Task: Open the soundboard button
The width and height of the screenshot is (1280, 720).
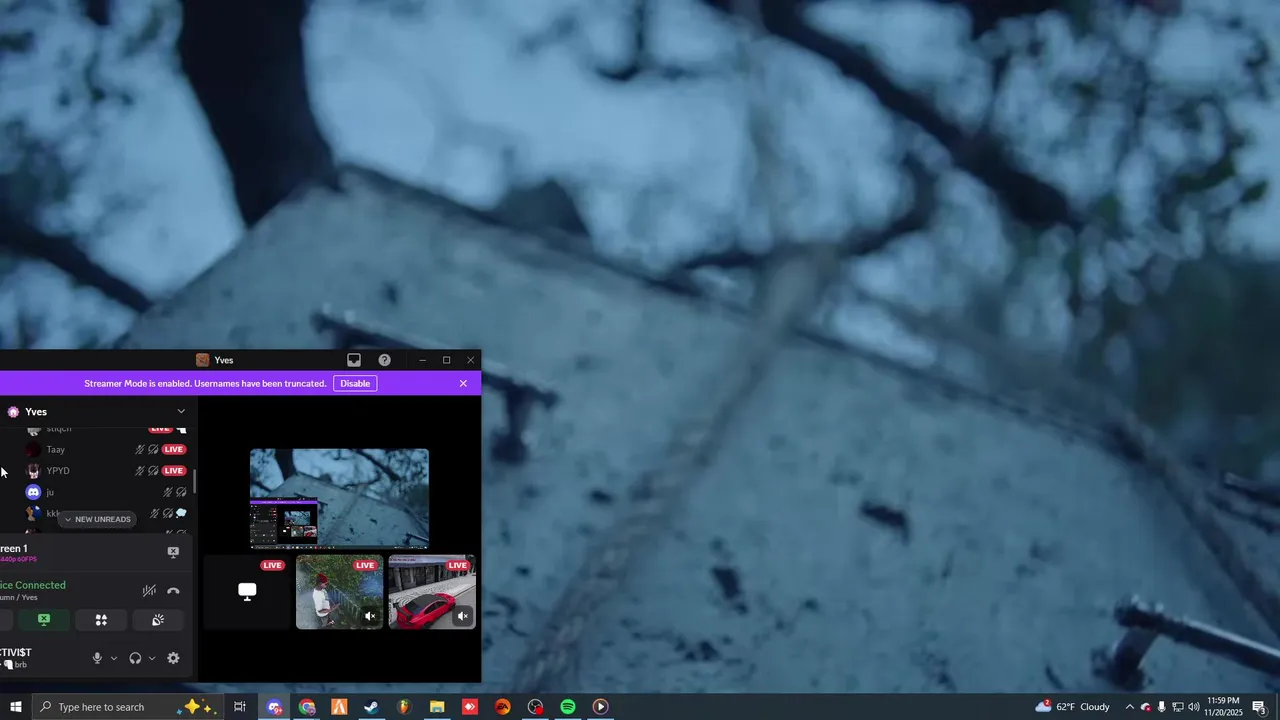Action: [158, 620]
